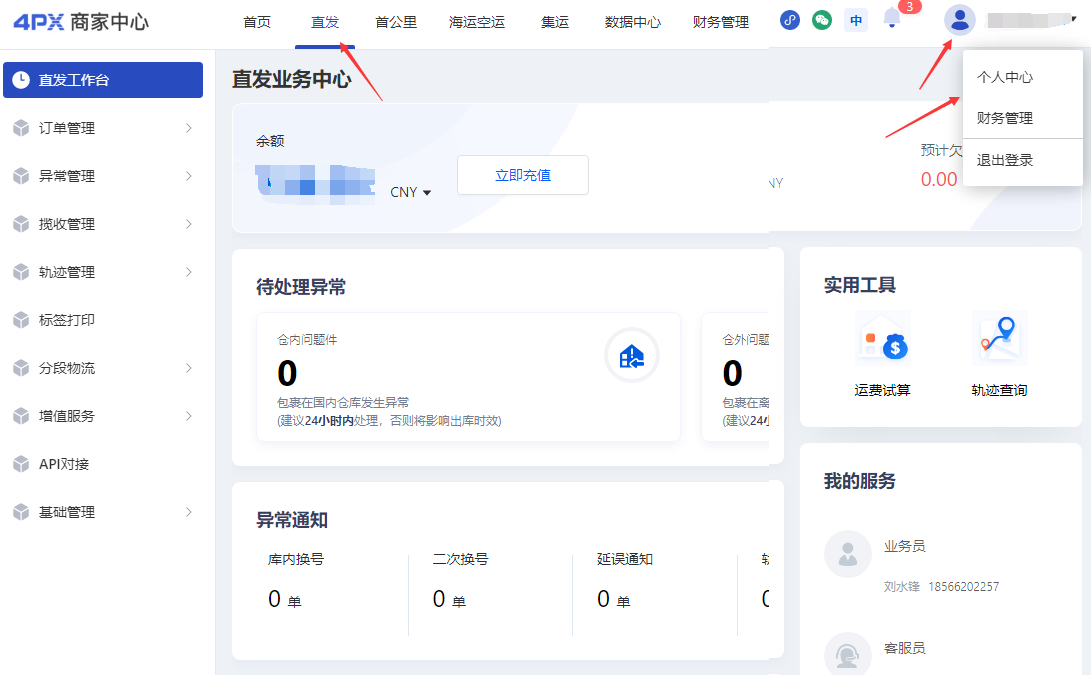Click the cube icon beside 订单管理
Image resolution: width=1091 pixels, height=675 pixels.
pyautogui.click(x=21, y=128)
